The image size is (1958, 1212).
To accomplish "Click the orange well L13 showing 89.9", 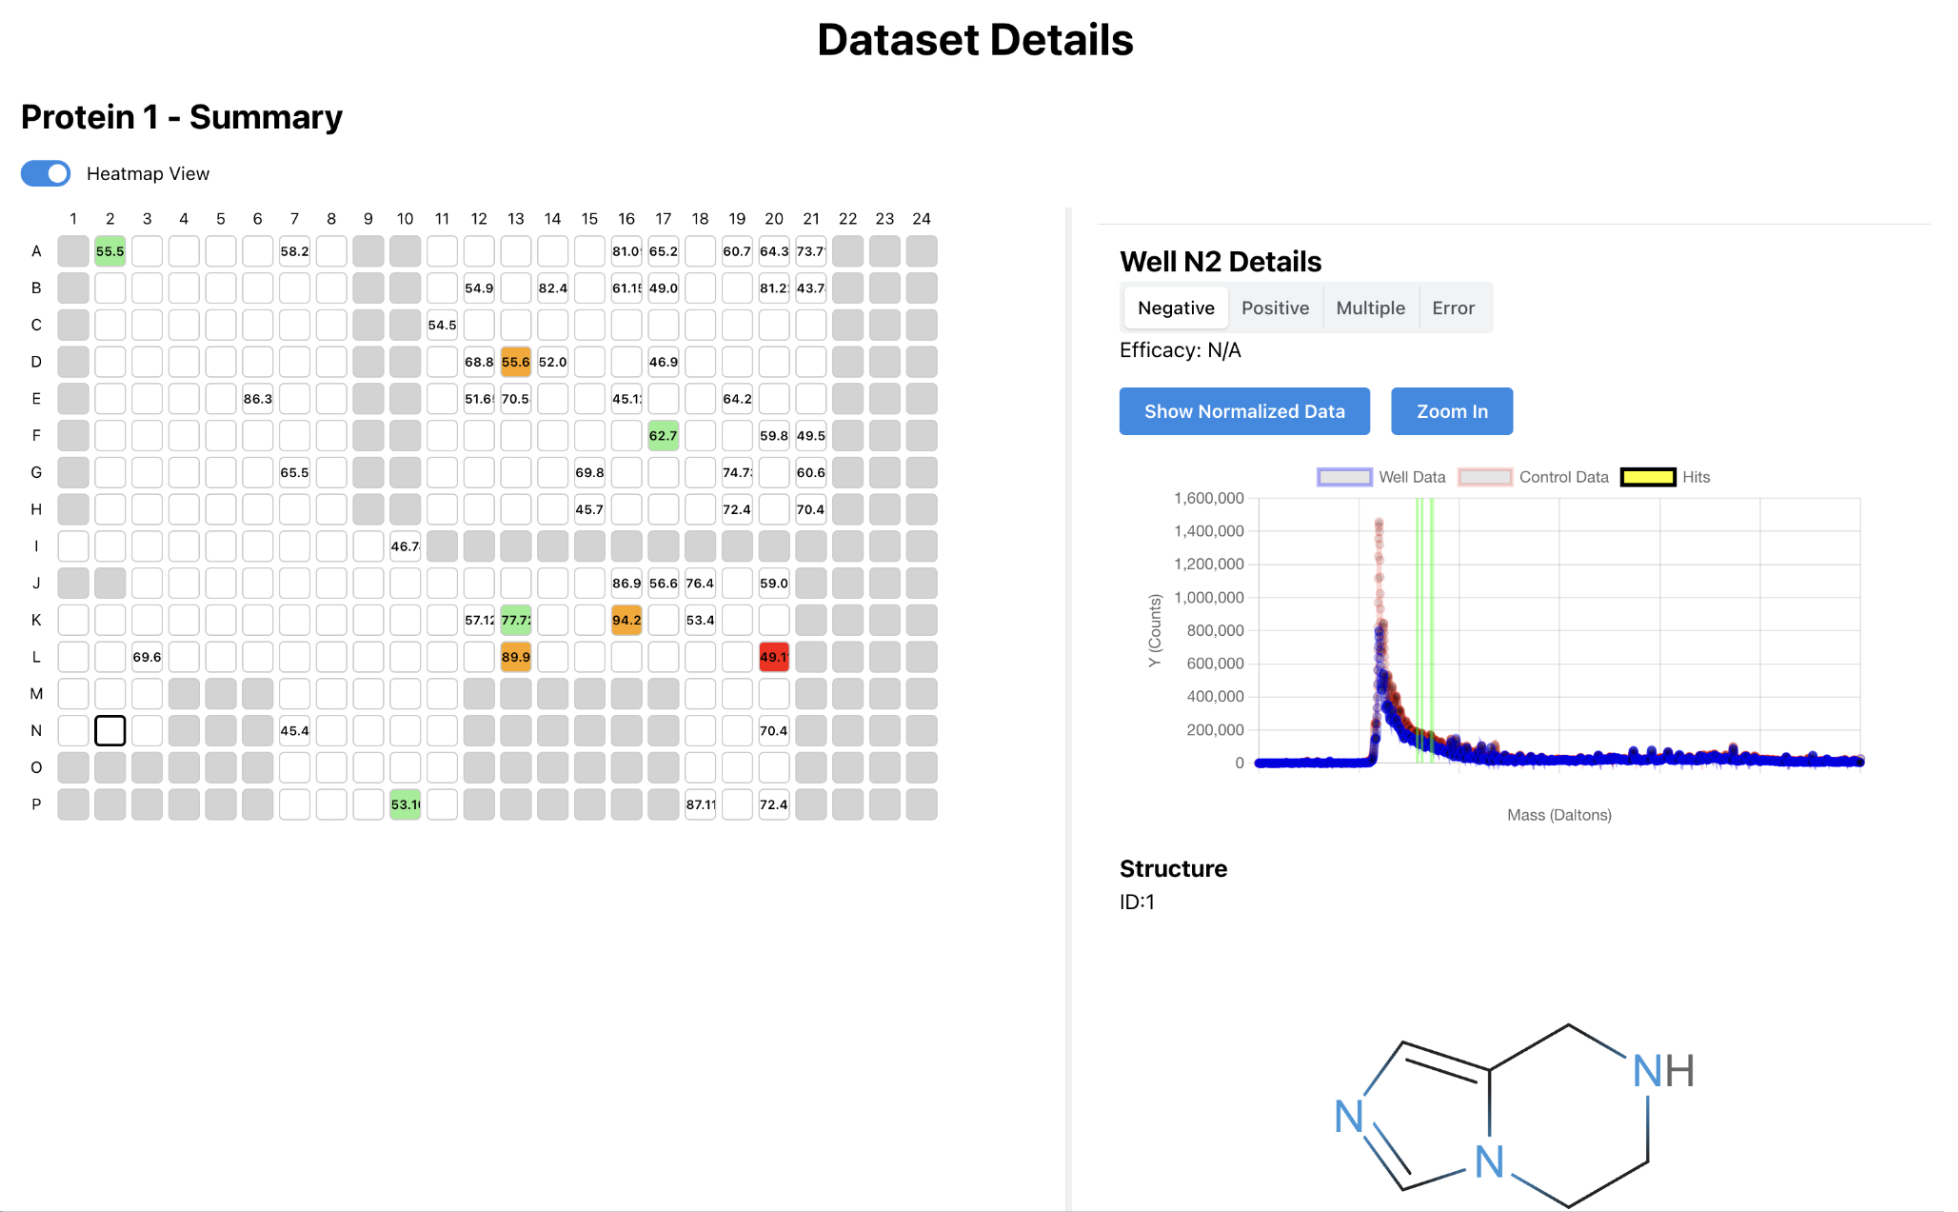I will [x=516, y=656].
